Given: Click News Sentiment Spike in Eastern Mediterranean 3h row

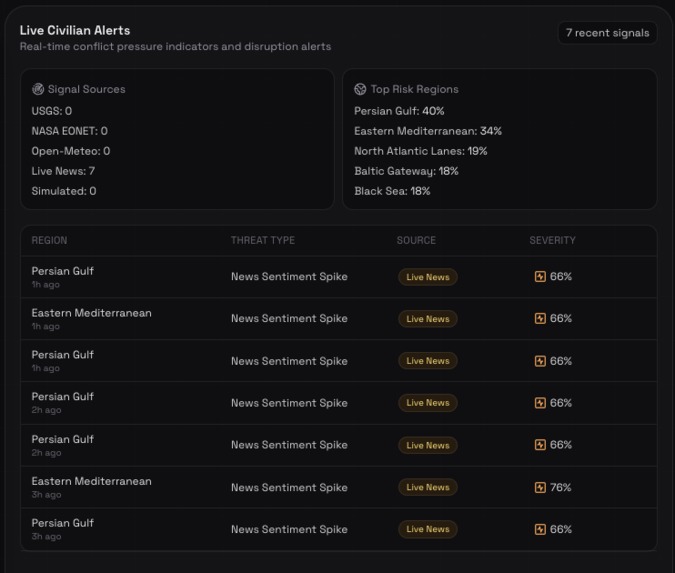Looking at the screenshot, I should (x=289, y=487).
